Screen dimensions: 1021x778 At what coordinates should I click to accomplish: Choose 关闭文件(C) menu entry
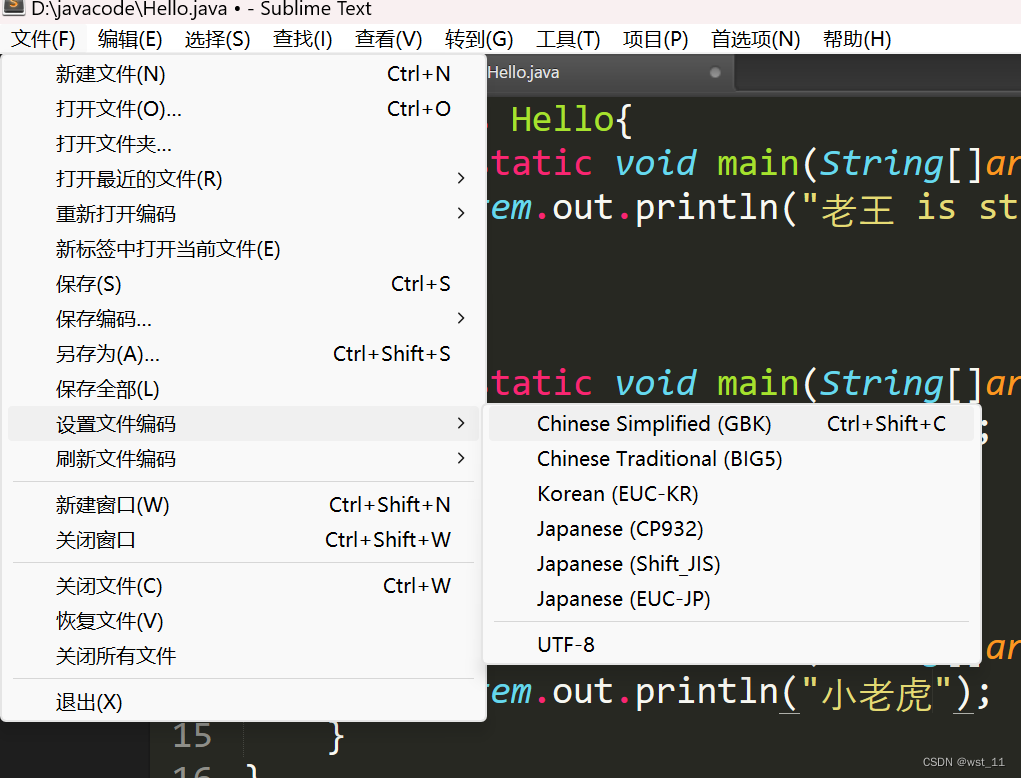244,586
